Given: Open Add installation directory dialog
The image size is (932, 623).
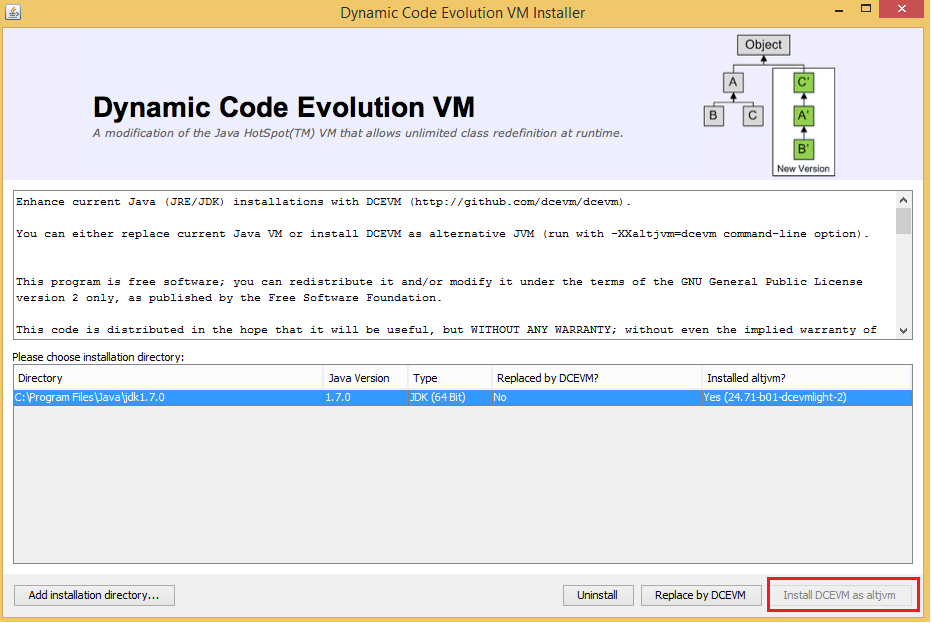Looking at the screenshot, I should [93, 595].
